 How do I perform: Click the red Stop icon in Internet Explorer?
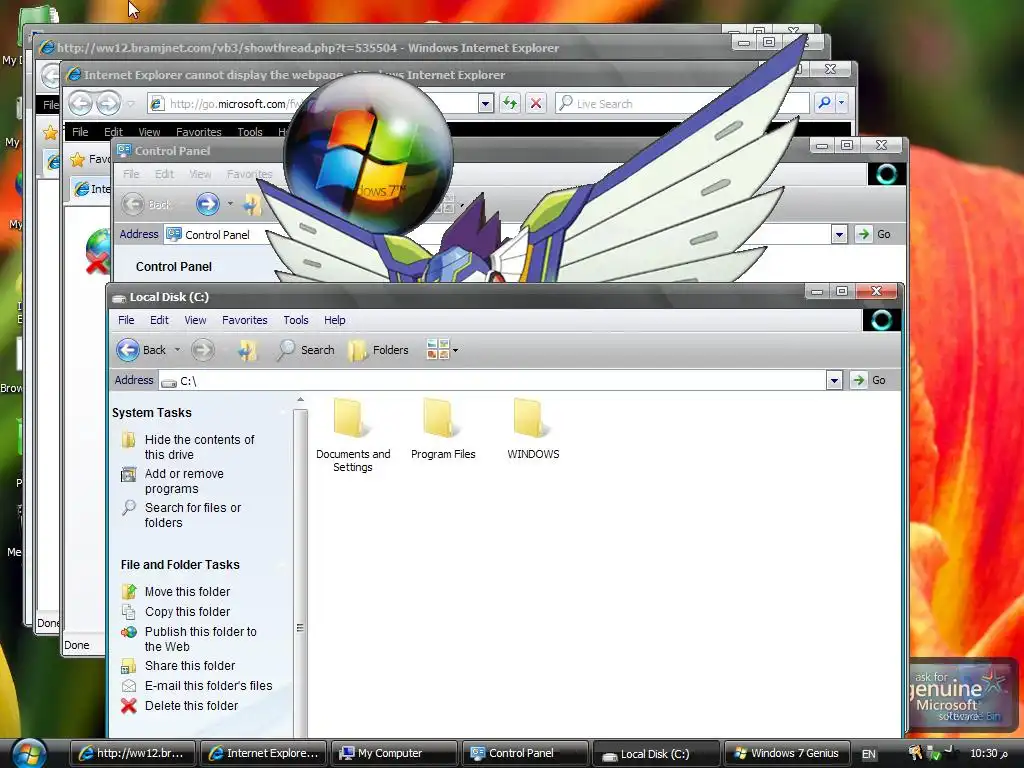[x=536, y=103]
